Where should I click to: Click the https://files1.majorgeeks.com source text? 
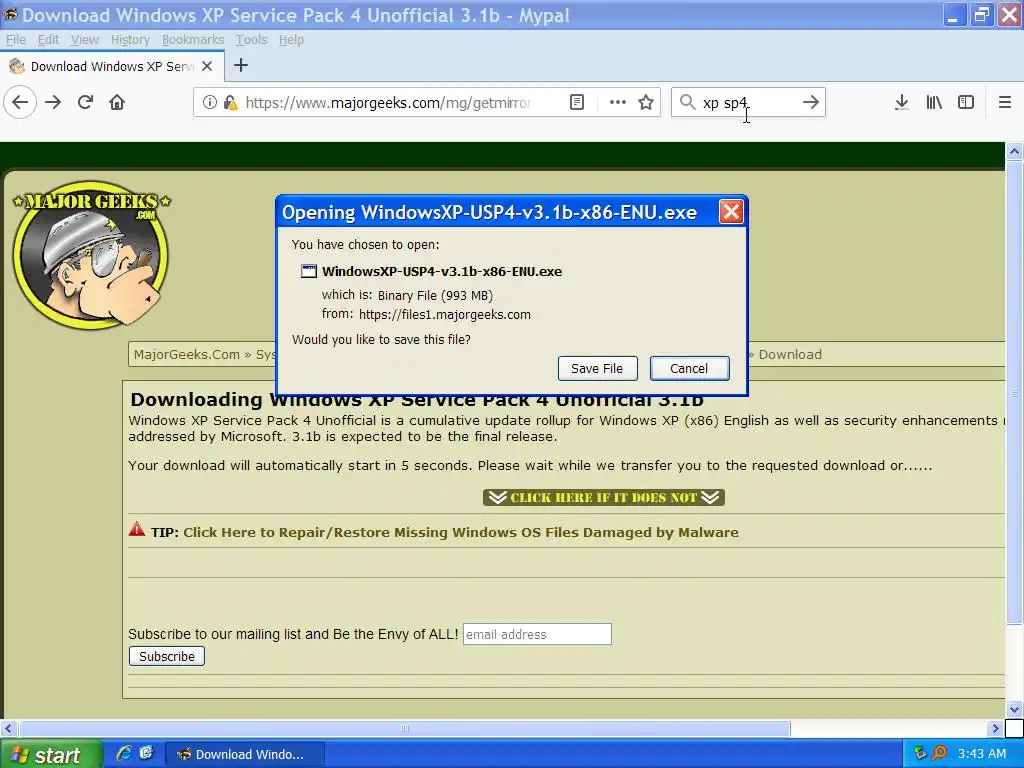tap(445, 315)
